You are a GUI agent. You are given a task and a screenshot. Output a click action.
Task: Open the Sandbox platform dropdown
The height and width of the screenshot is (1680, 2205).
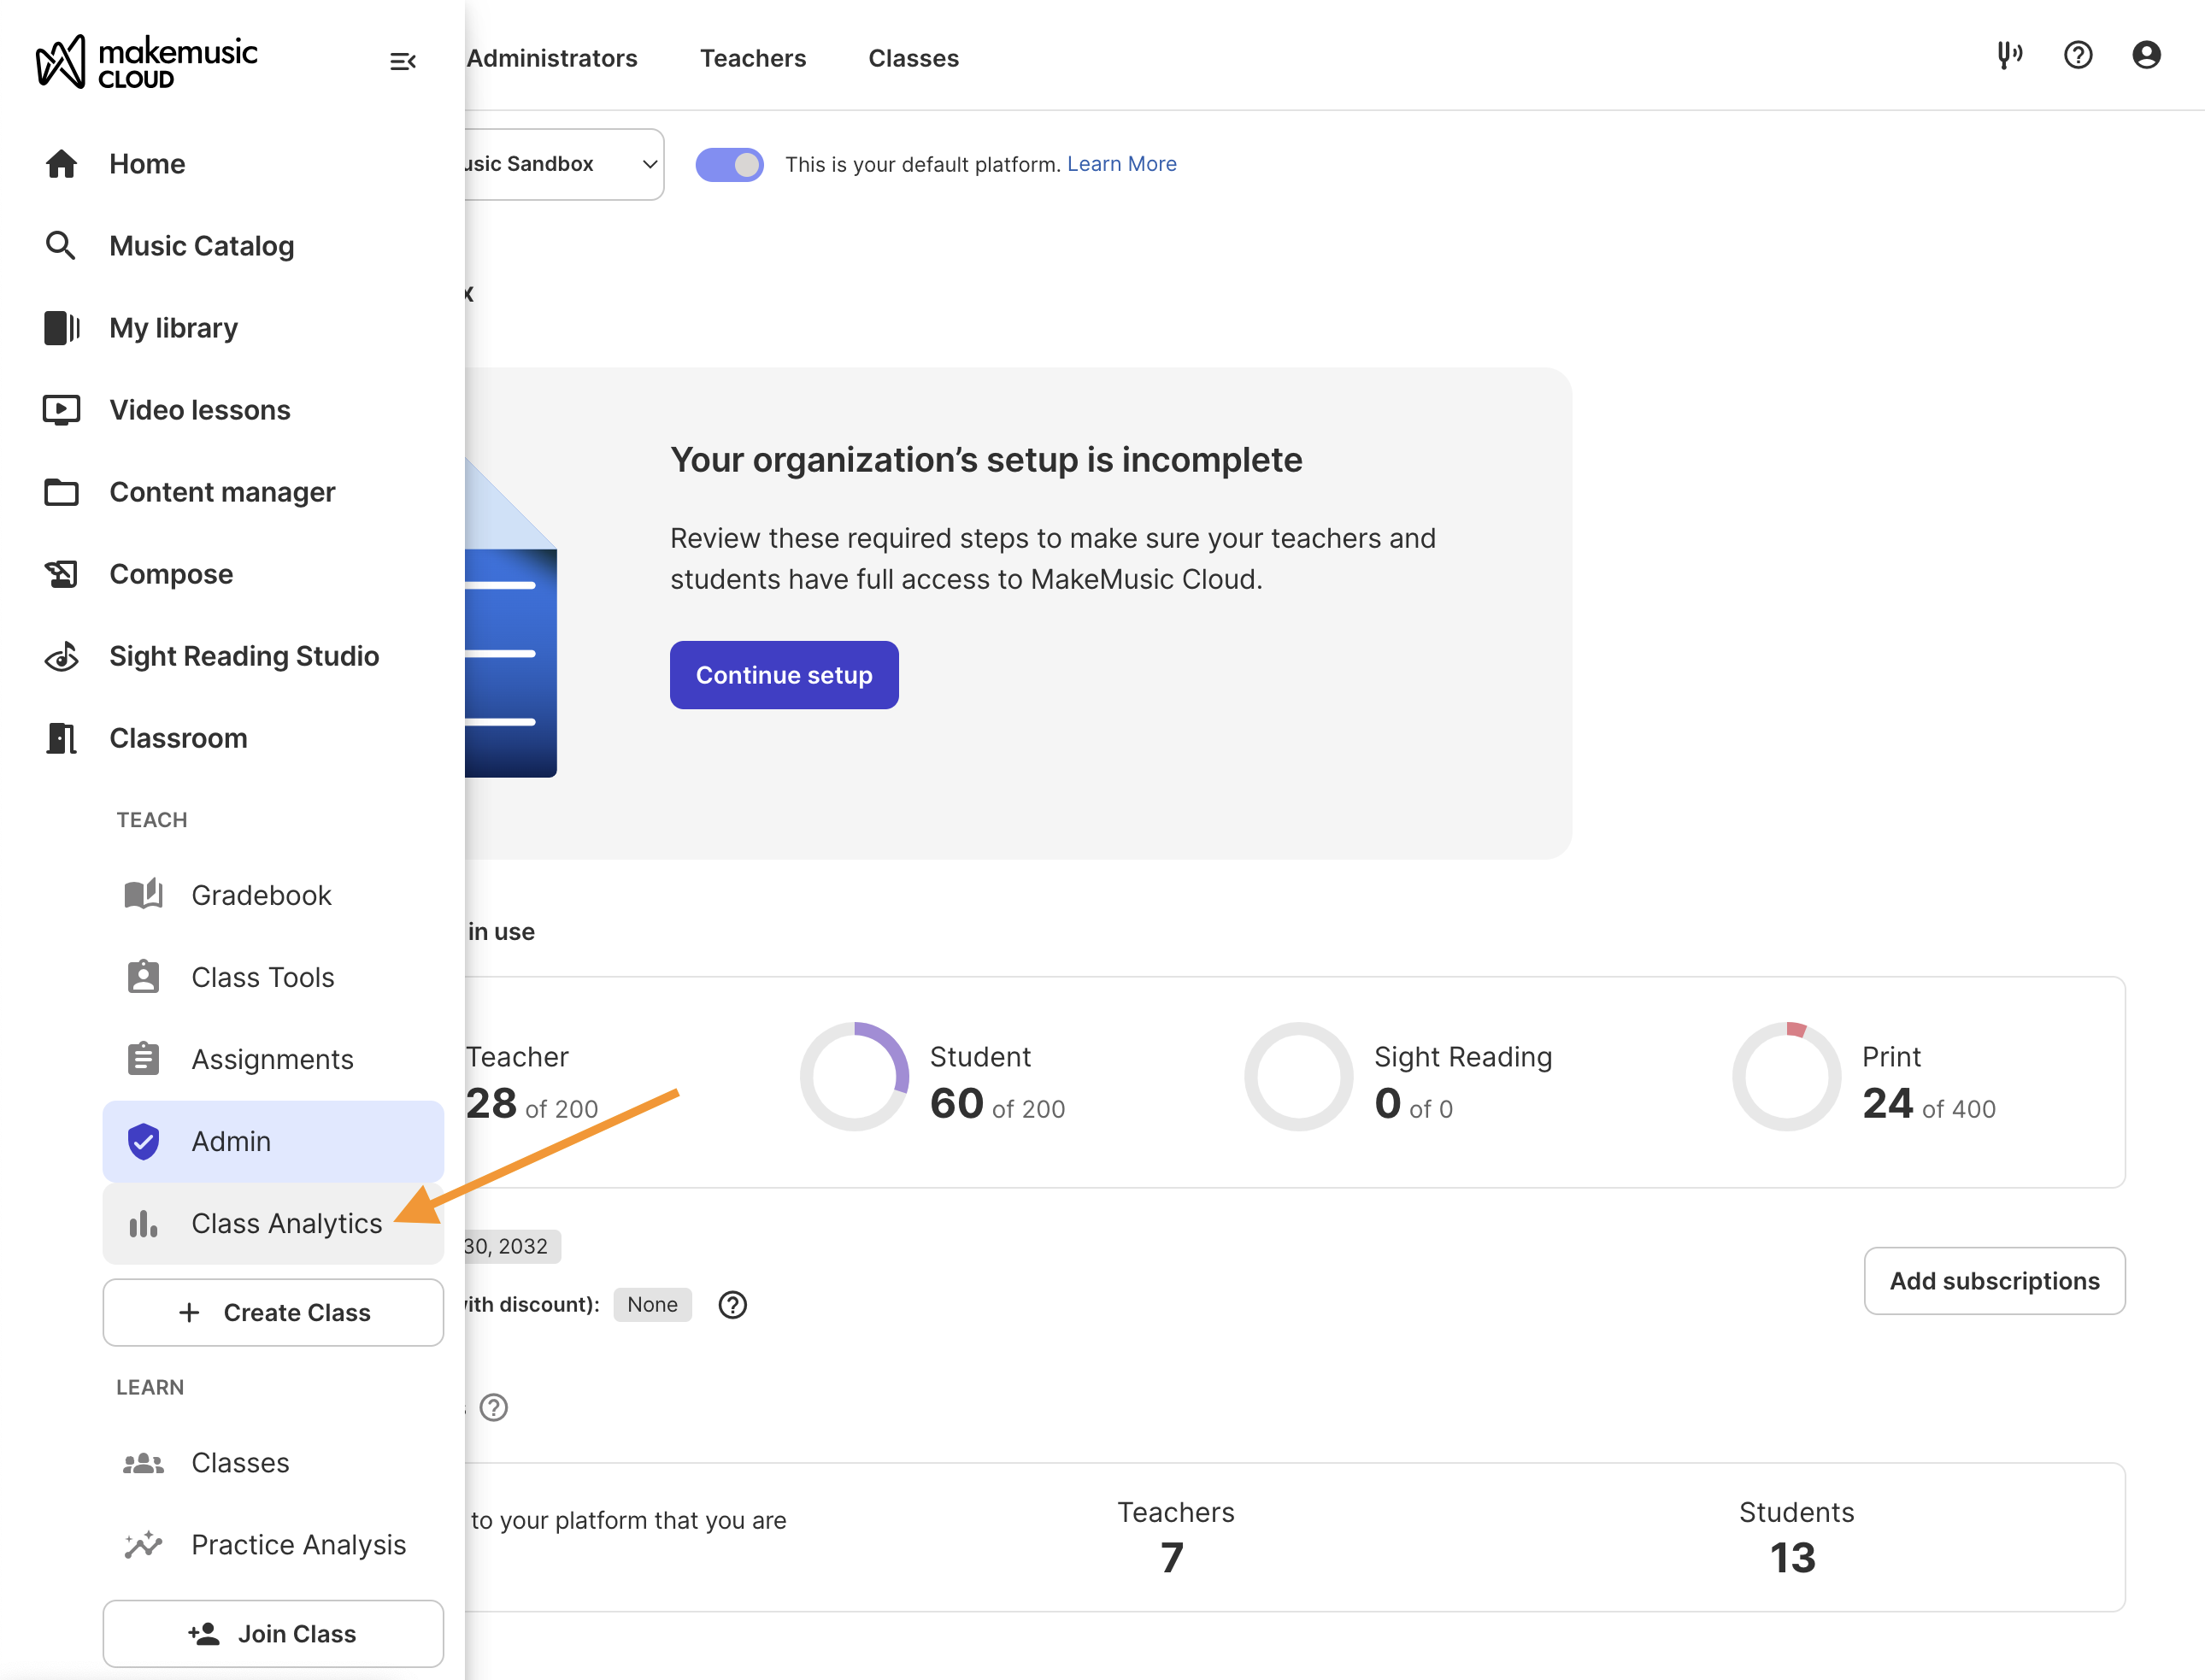pos(562,164)
